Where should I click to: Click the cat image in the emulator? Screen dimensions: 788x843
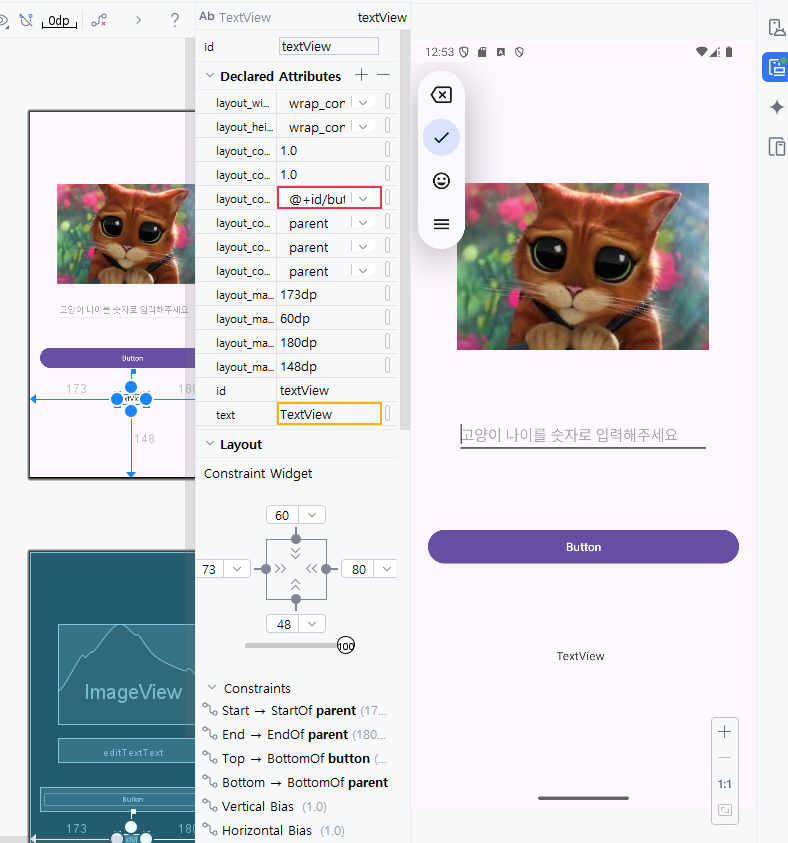583,267
